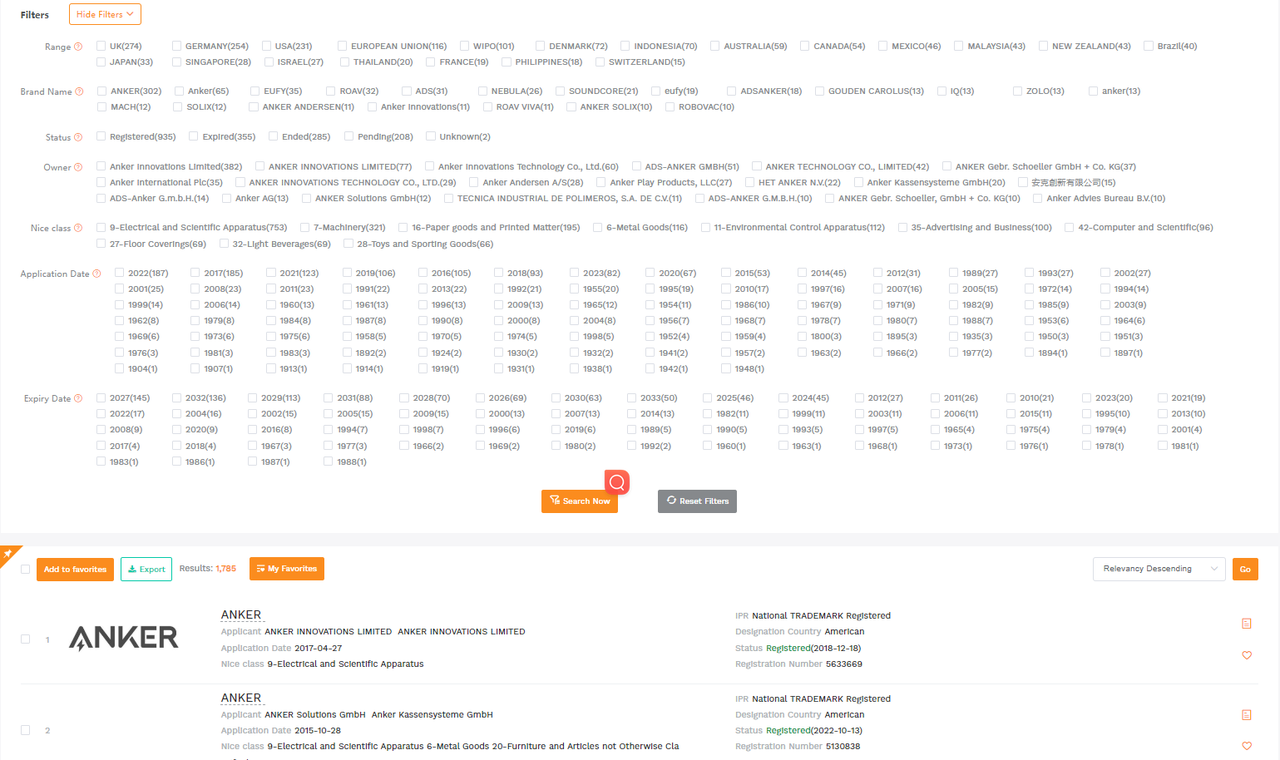Tick the EUFY(35) brand checkbox
The image size is (1280, 760).
[256, 91]
